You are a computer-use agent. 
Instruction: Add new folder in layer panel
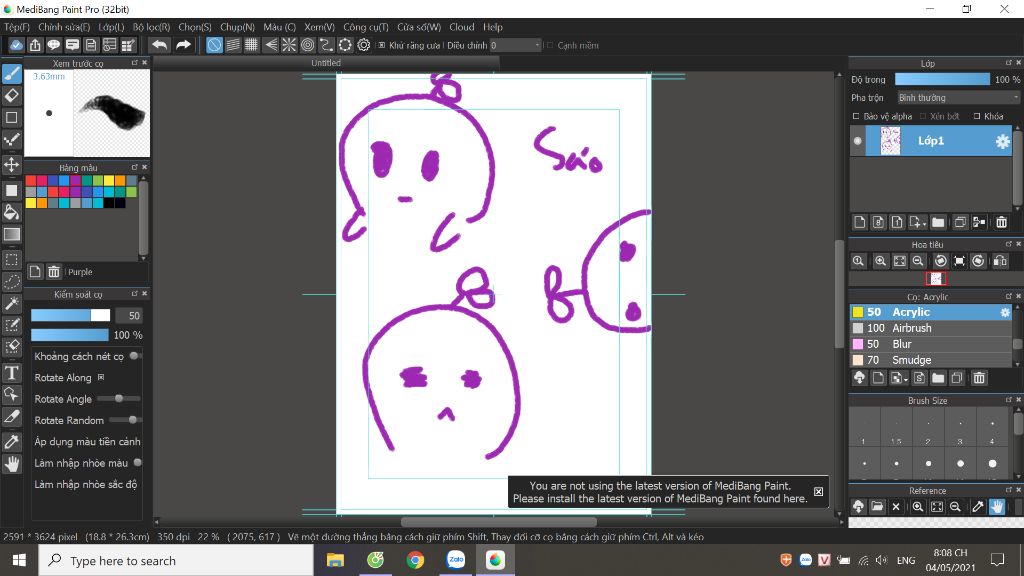click(938, 223)
